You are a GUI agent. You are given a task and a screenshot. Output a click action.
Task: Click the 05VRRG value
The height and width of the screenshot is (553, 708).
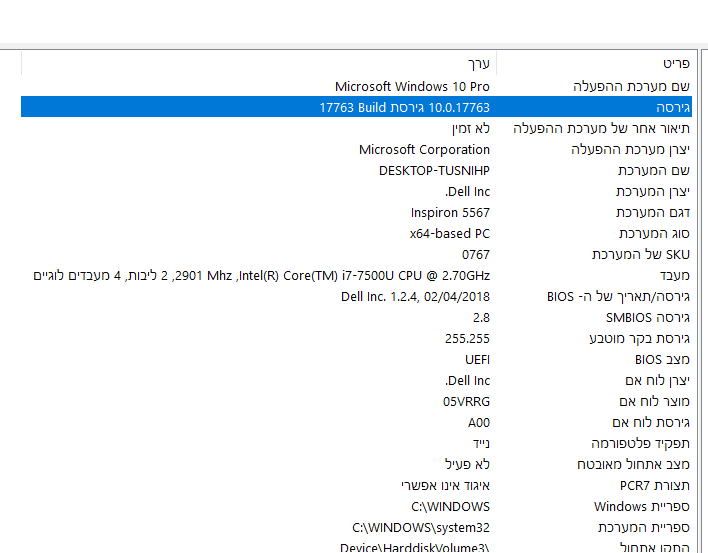[466, 402]
